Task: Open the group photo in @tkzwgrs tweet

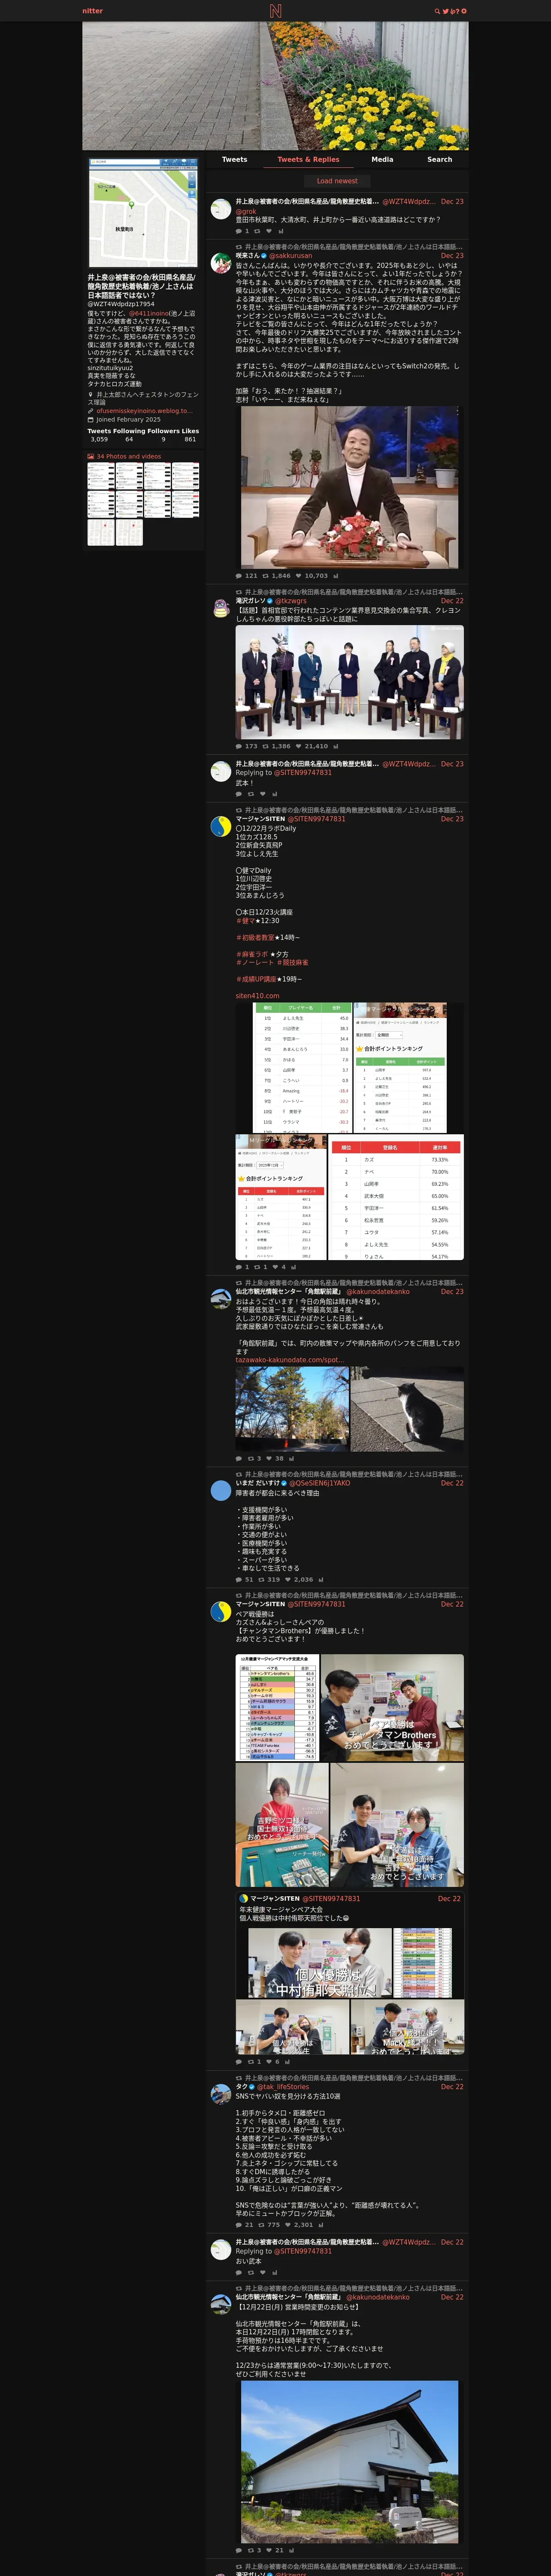Action: [350, 682]
